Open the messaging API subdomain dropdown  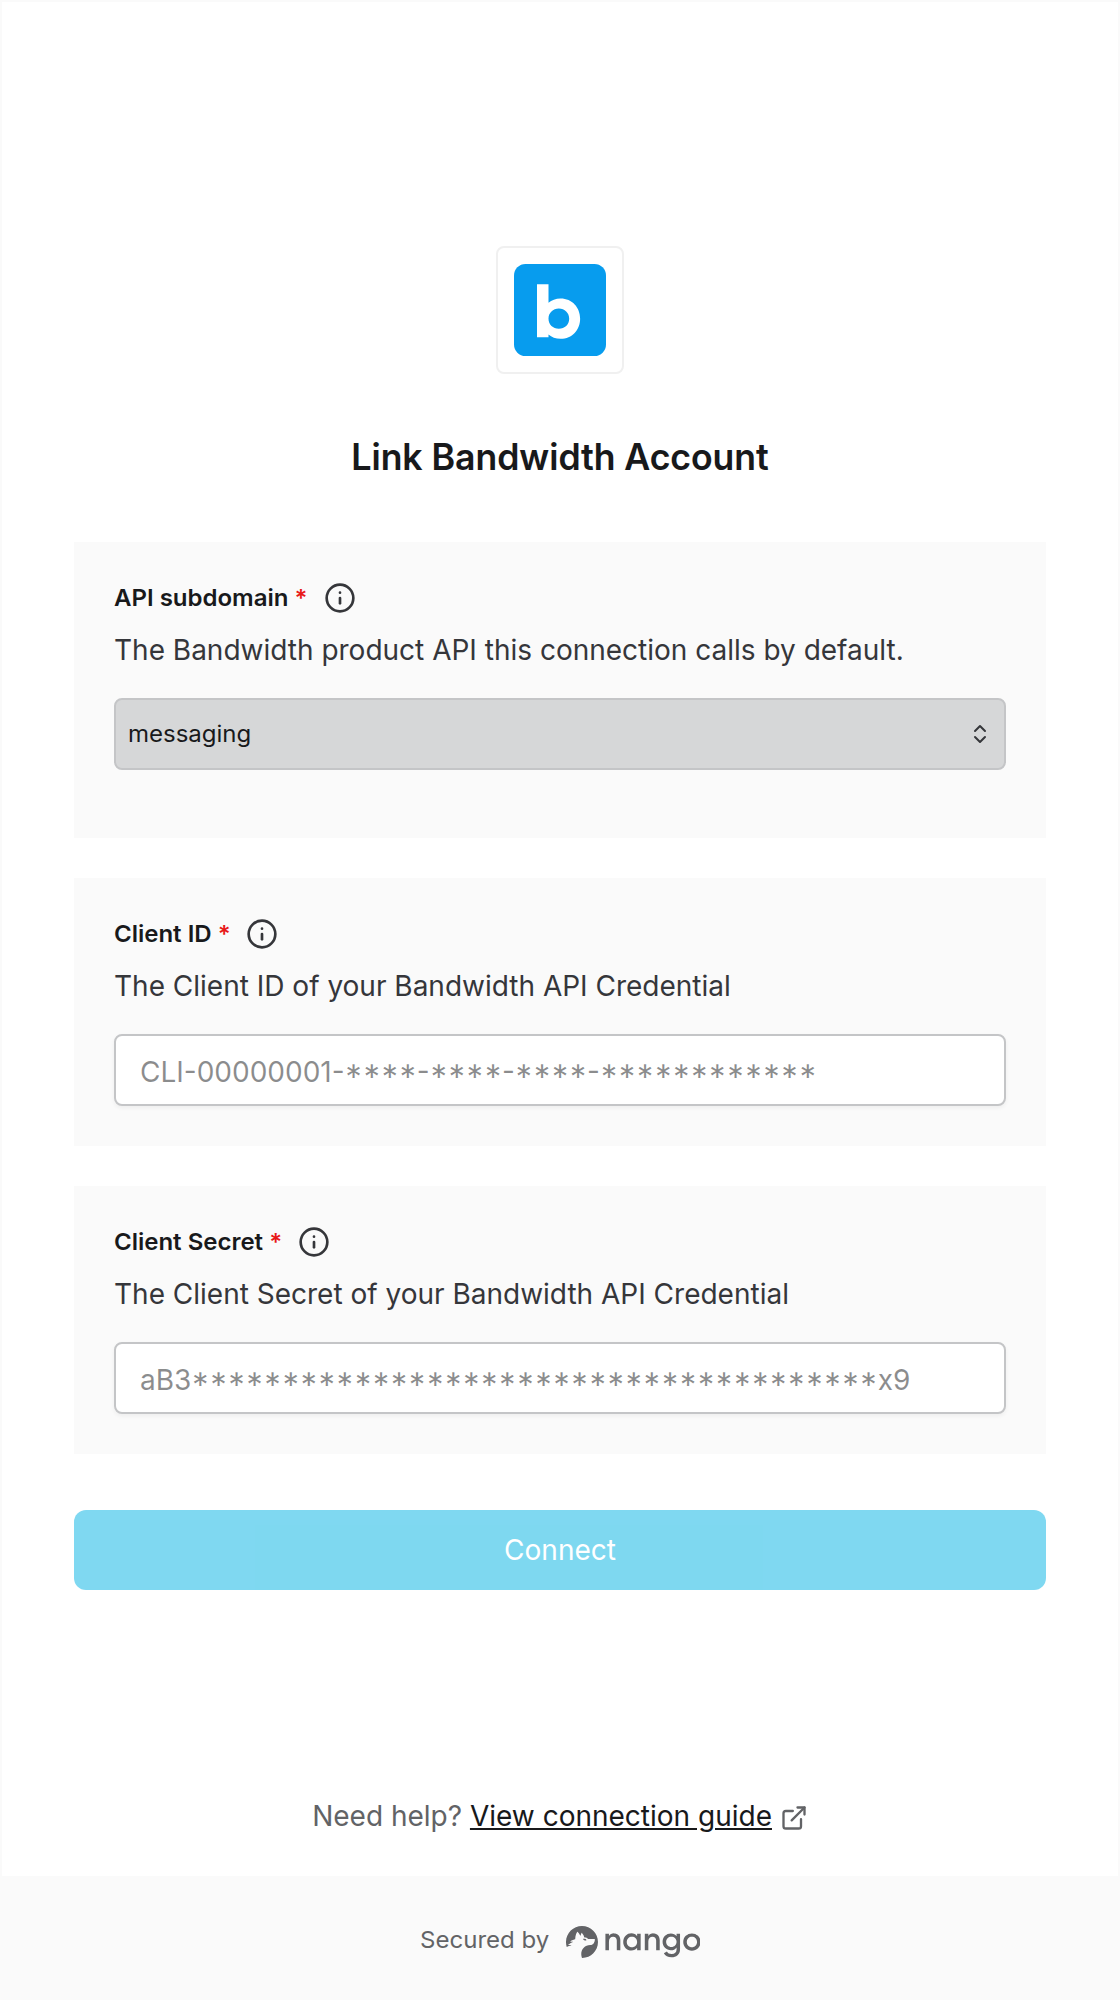(560, 734)
